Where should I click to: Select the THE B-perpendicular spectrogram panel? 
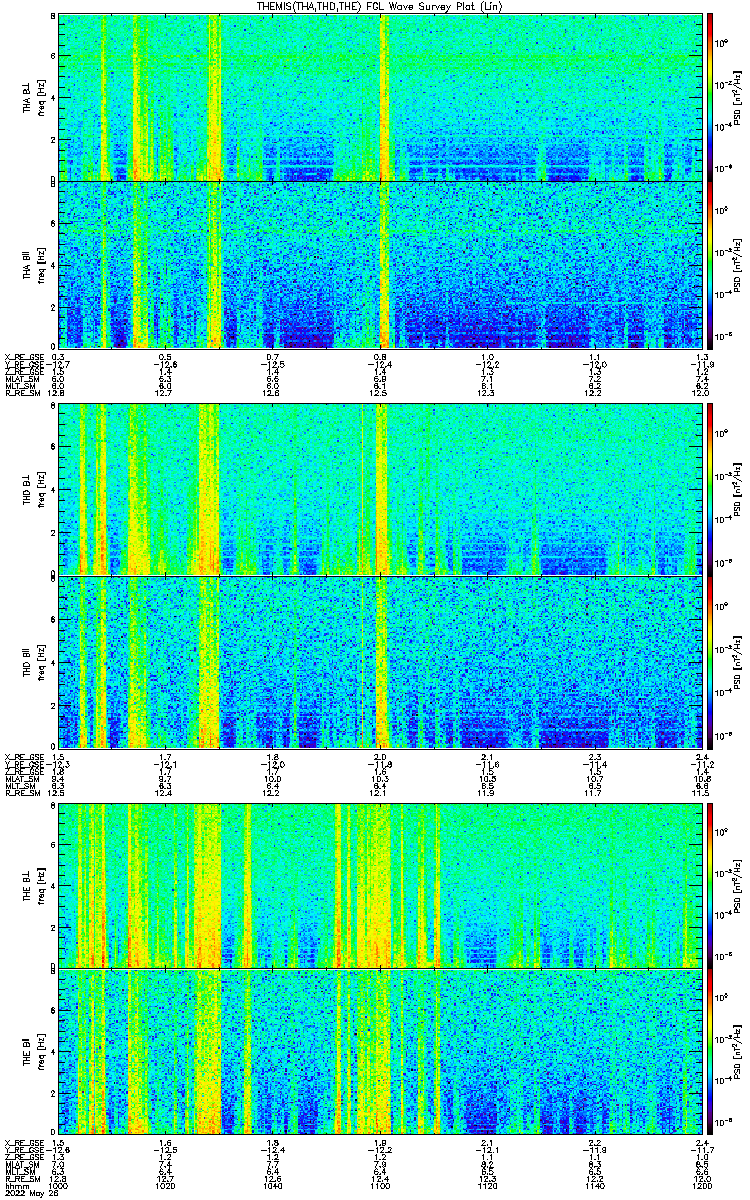[x=381, y=885]
